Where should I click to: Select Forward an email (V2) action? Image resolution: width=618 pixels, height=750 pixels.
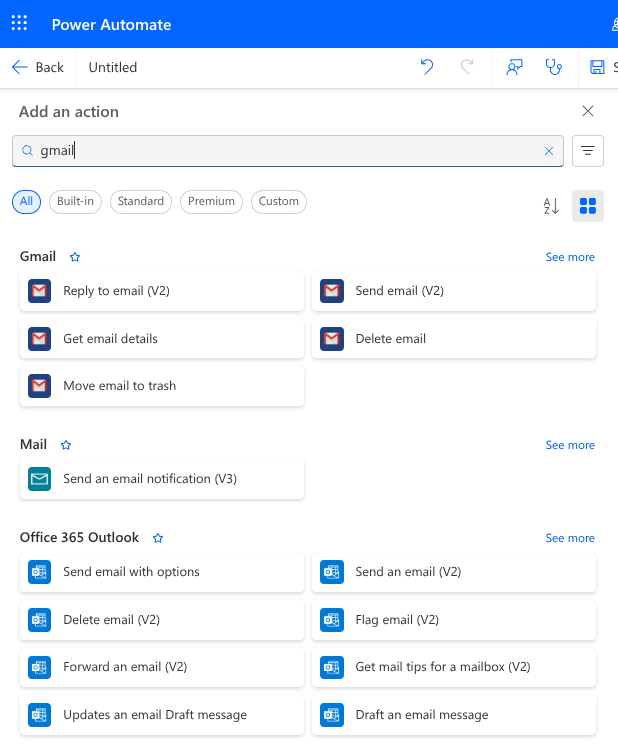[162, 667]
